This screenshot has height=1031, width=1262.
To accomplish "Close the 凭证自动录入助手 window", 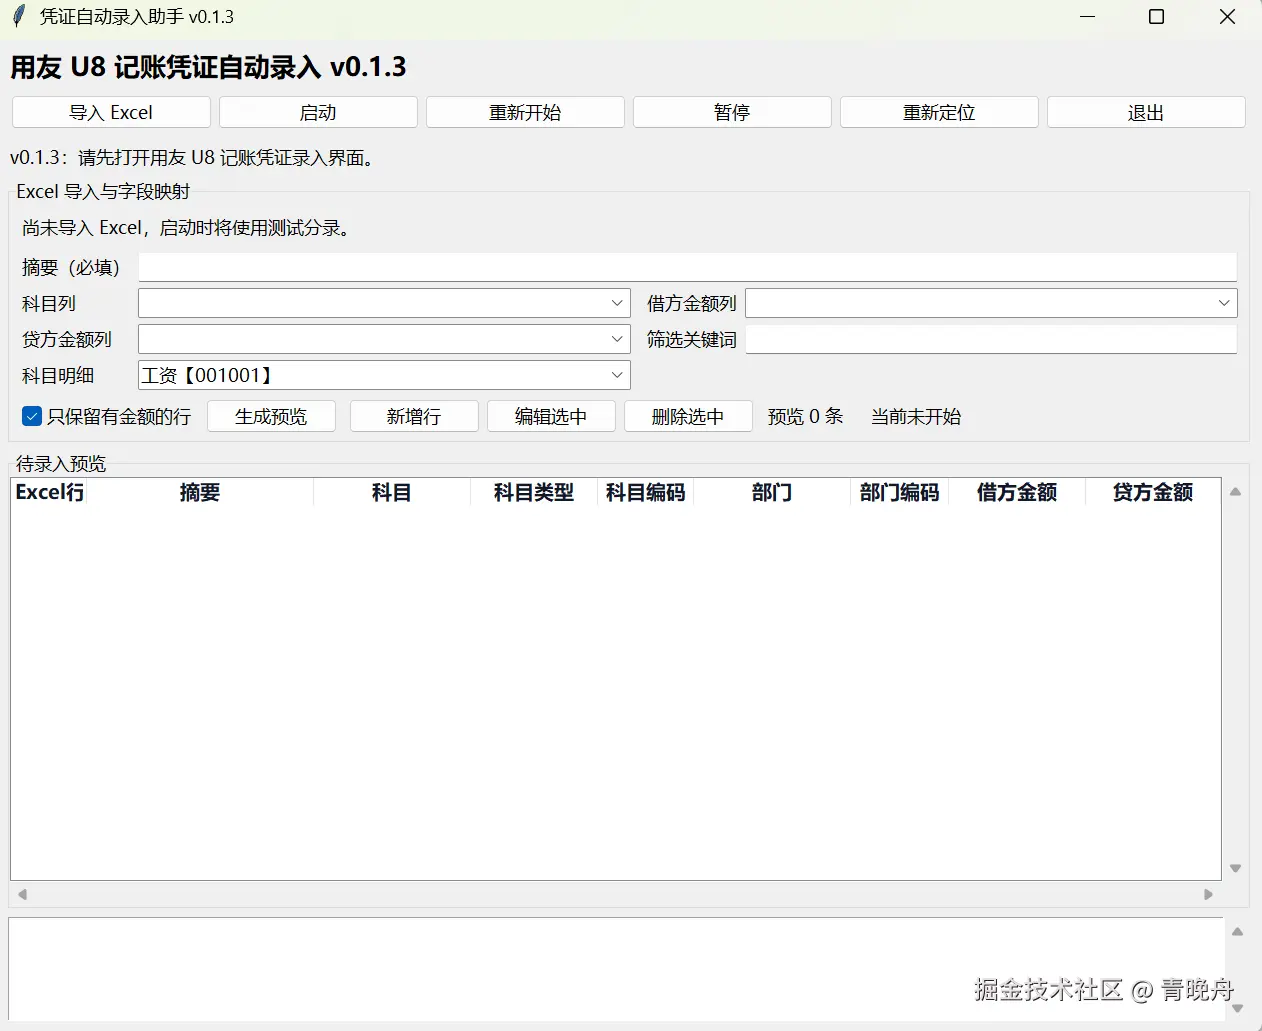I will (1227, 17).
